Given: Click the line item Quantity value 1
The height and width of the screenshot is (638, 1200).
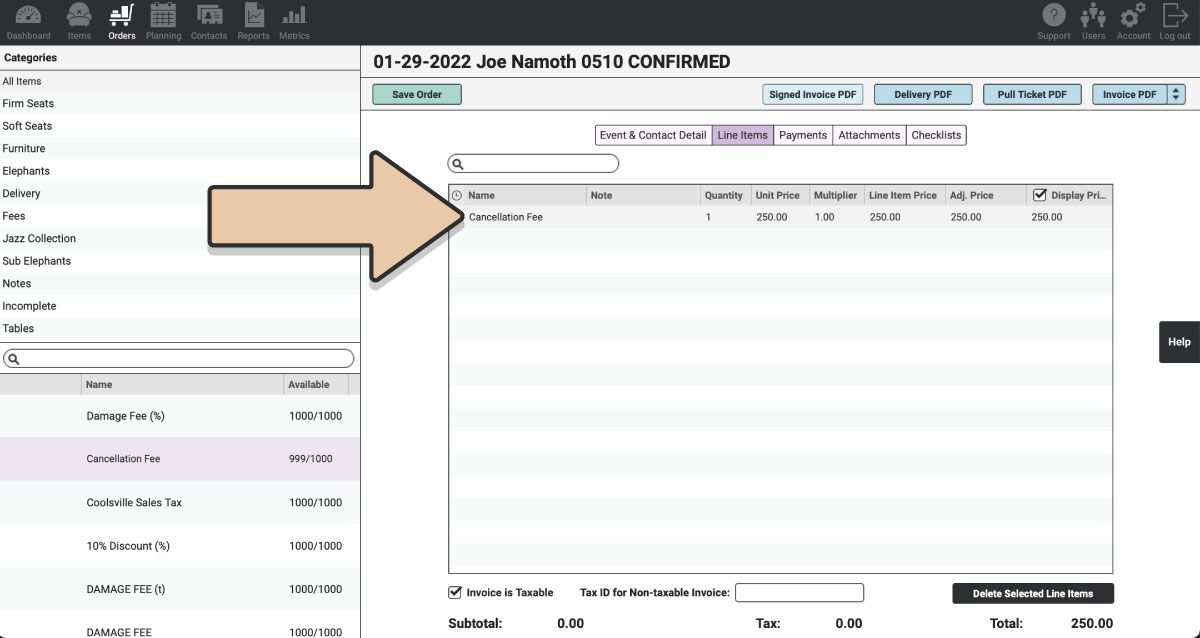Looking at the screenshot, I should pos(708,217).
